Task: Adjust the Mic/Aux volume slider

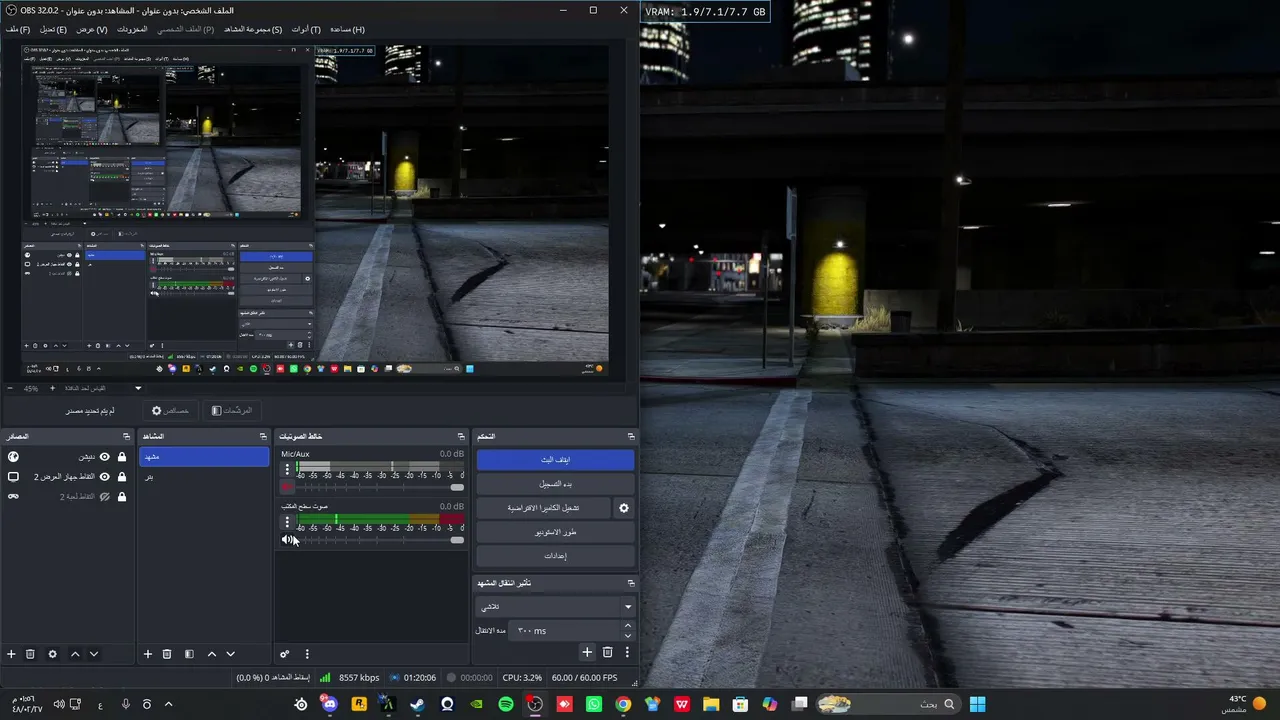Action: [x=381, y=487]
